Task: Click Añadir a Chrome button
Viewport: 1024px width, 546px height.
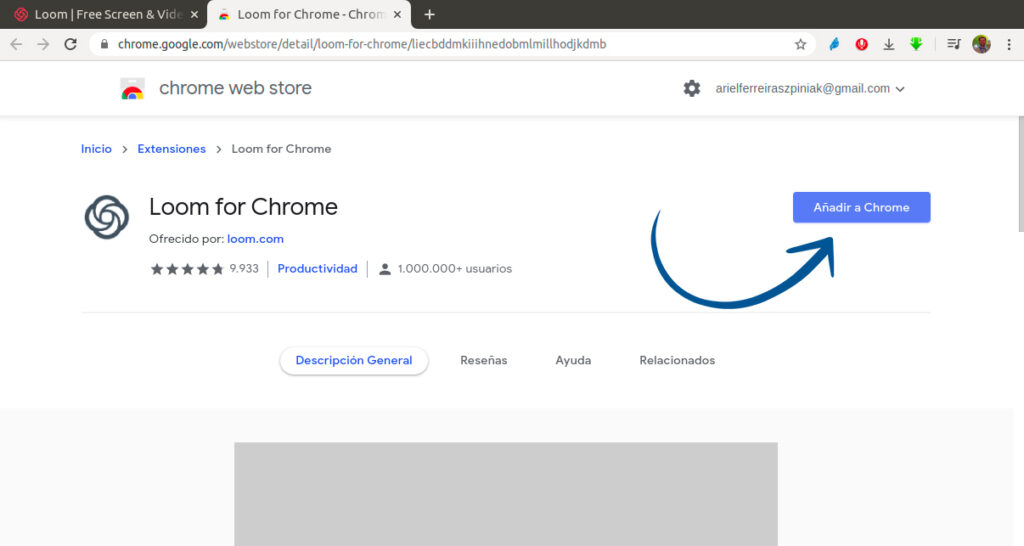Action: click(861, 207)
